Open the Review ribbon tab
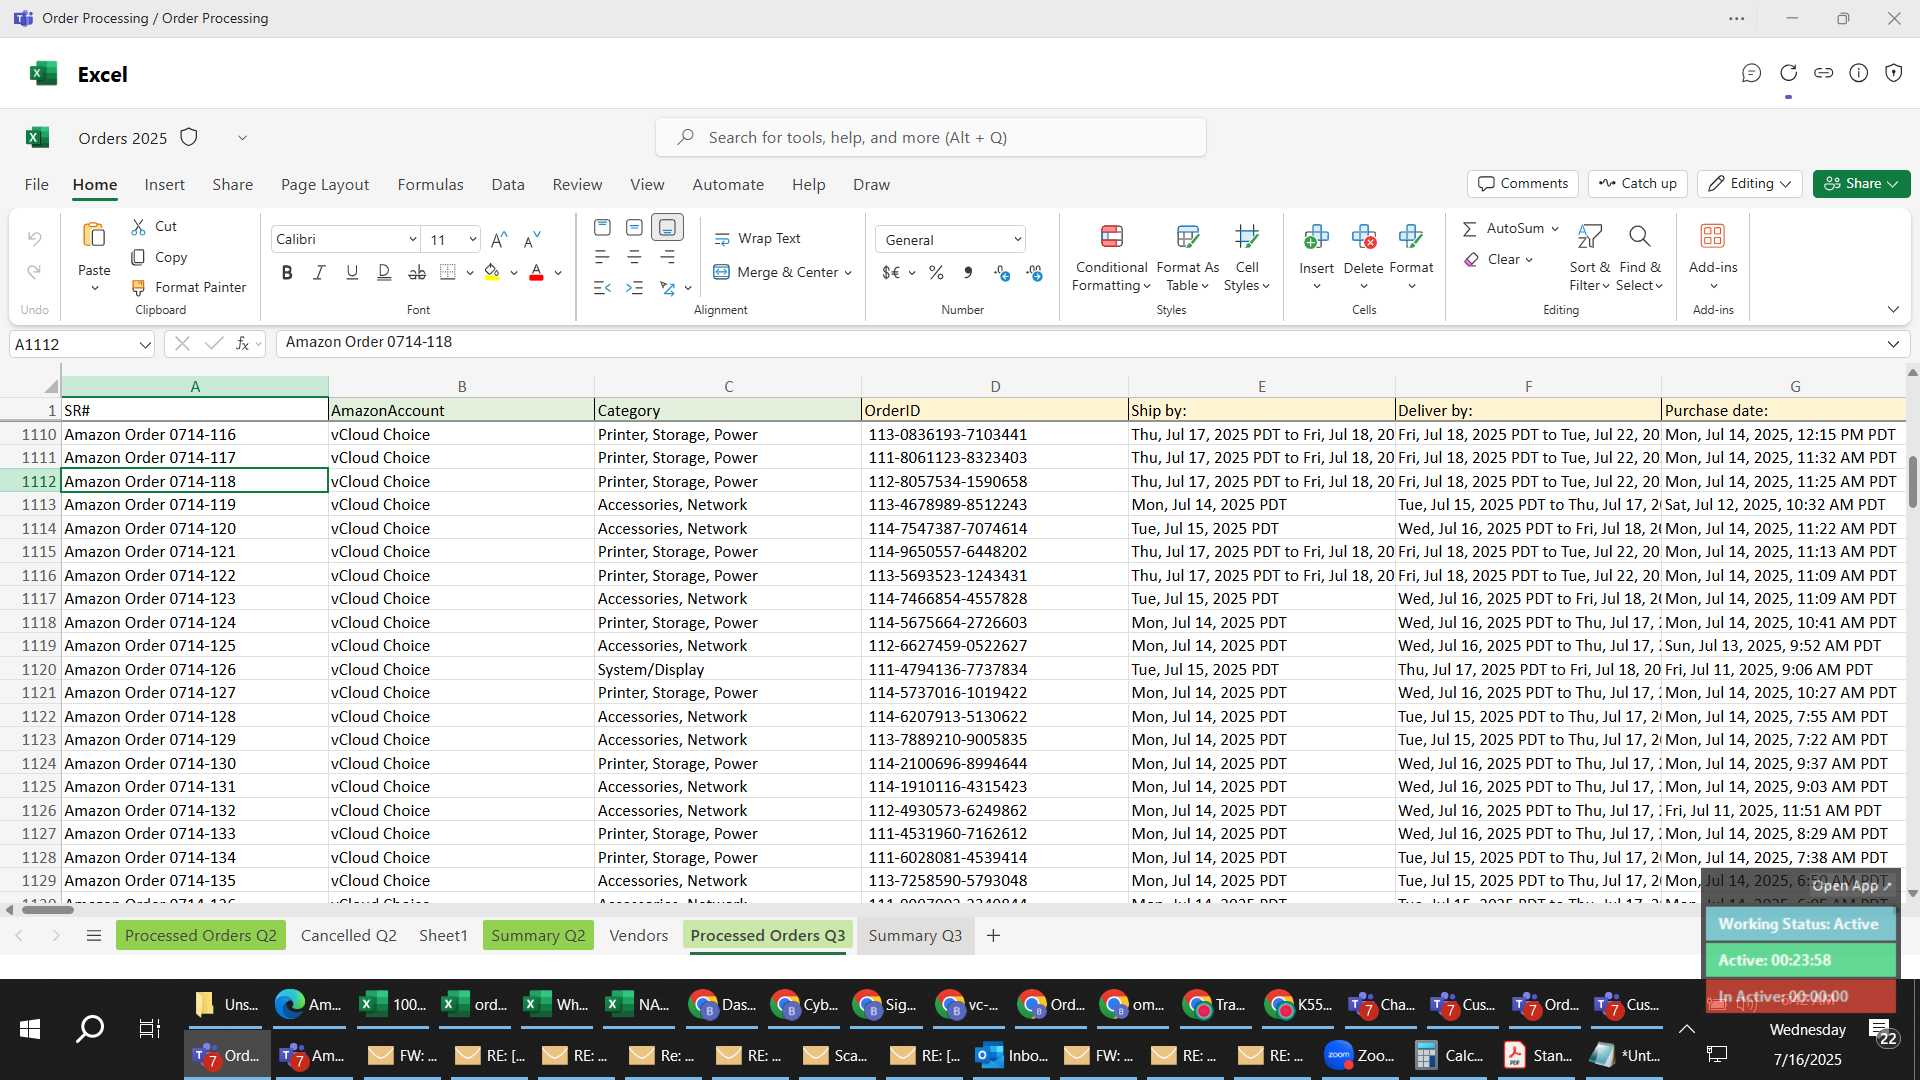This screenshot has width=1920, height=1080. tap(577, 184)
